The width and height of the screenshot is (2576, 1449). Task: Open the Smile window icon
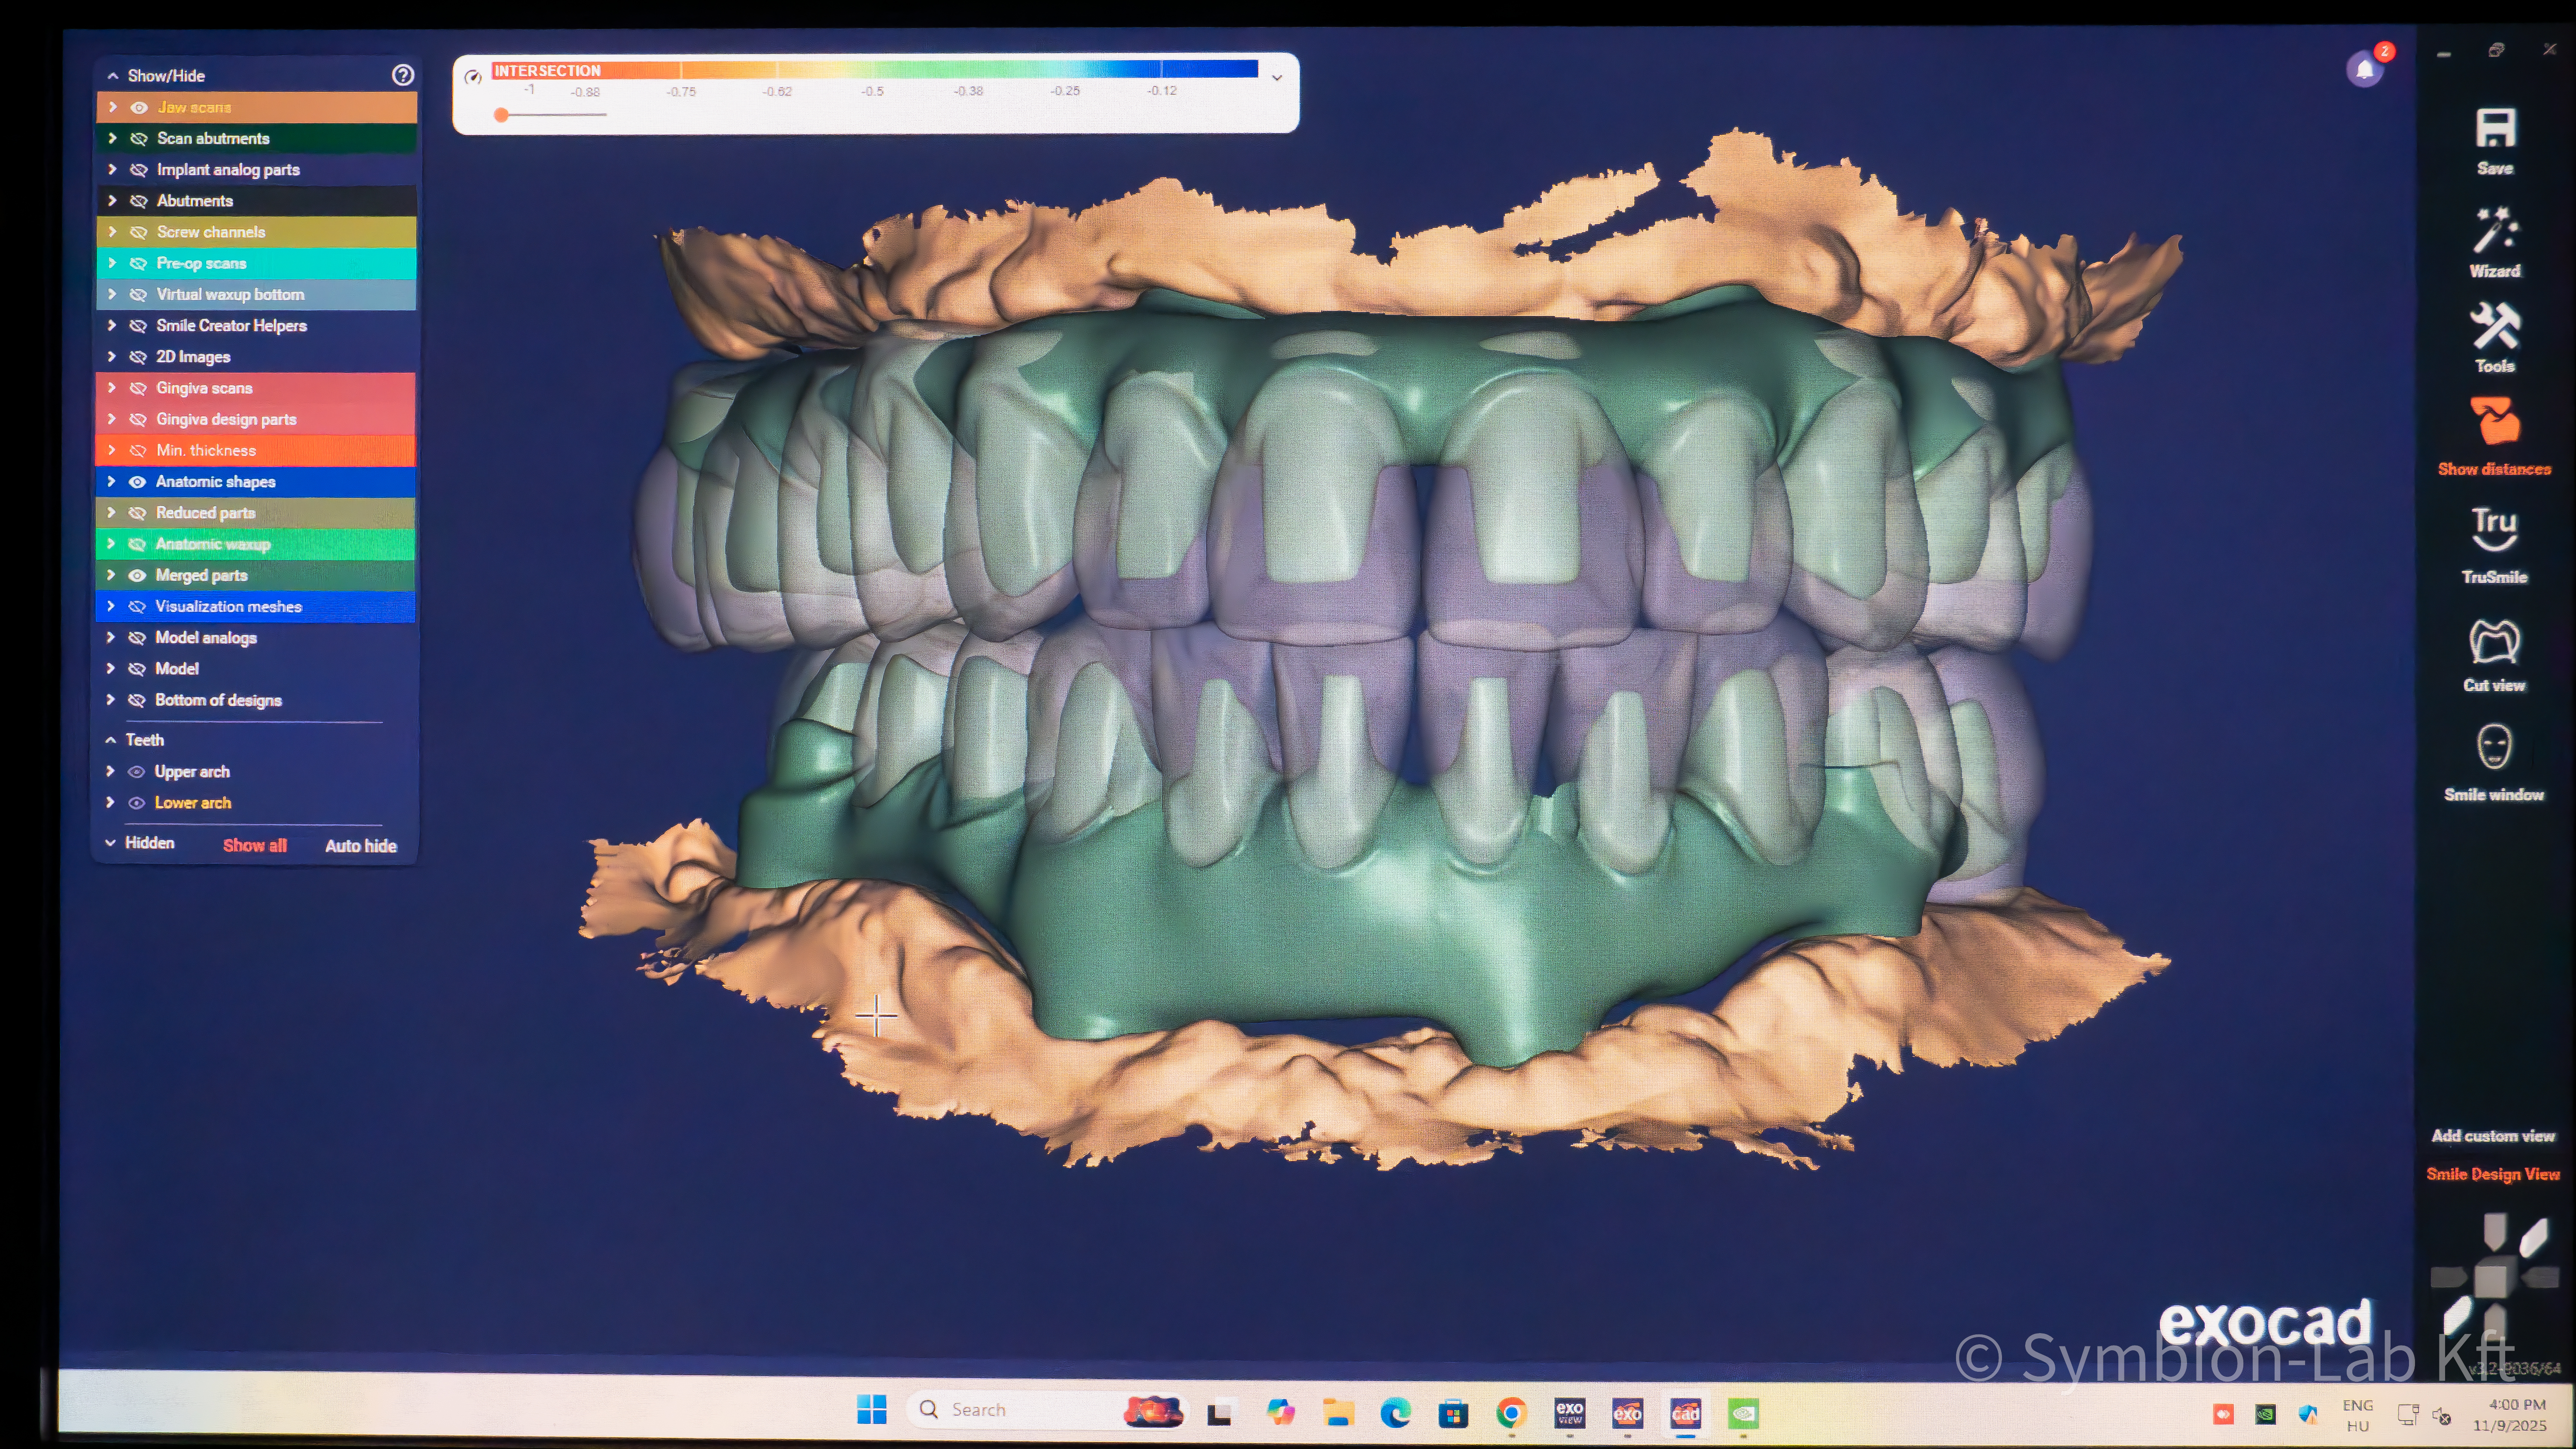pyautogui.click(x=2494, y=747)
